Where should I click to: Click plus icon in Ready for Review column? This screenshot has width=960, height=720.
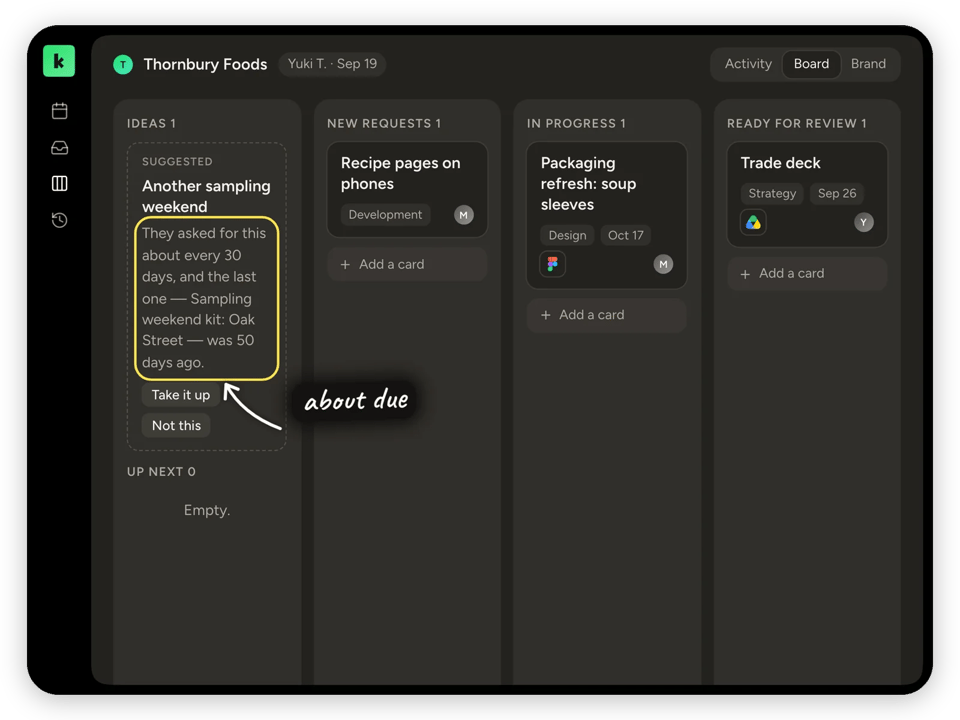point(745,274)
